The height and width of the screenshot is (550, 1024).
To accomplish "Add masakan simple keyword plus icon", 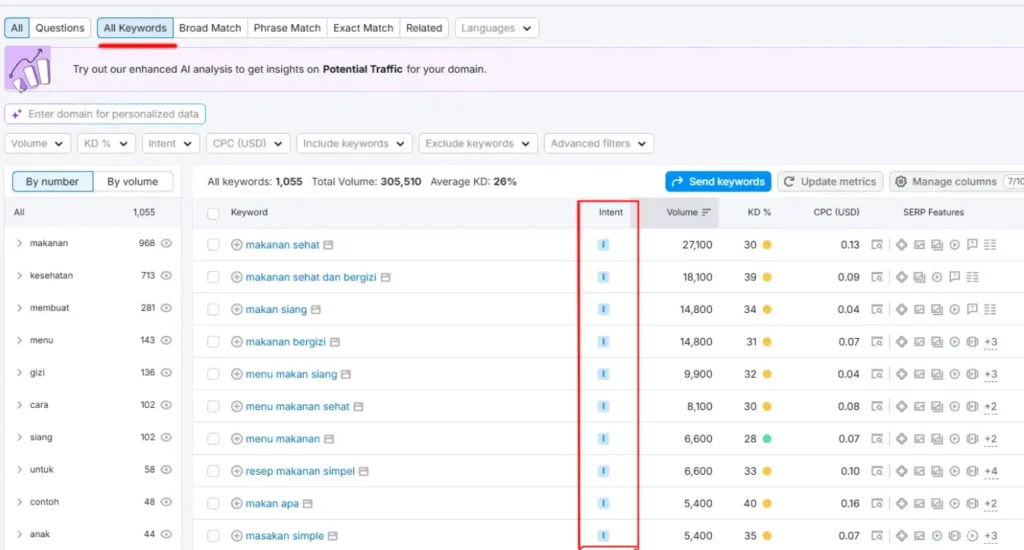I will (236, 536).
